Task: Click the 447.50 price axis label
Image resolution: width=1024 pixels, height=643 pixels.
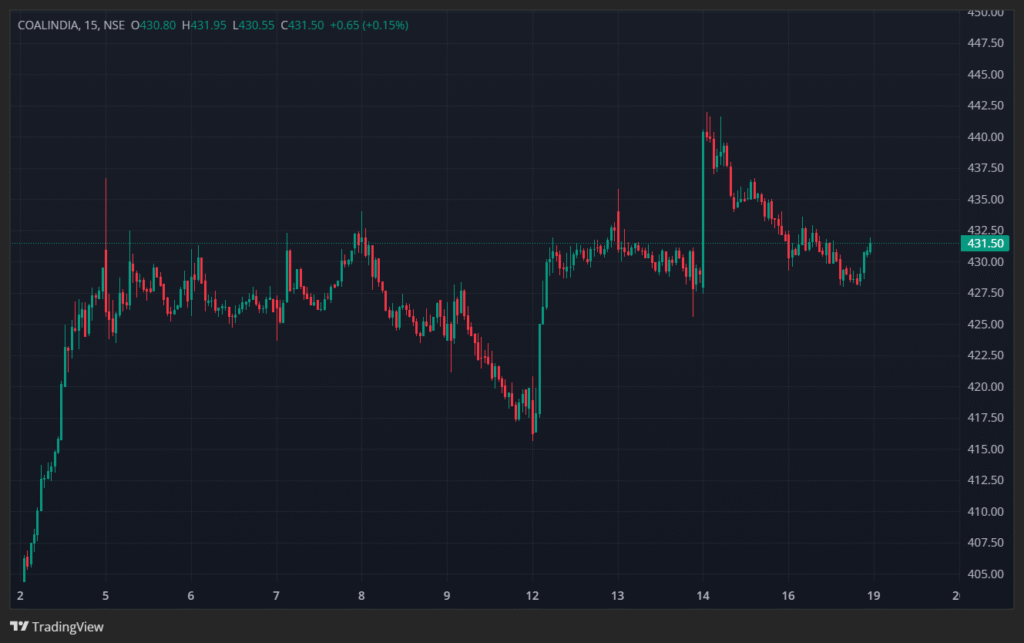Action: (x=985, y=43)
